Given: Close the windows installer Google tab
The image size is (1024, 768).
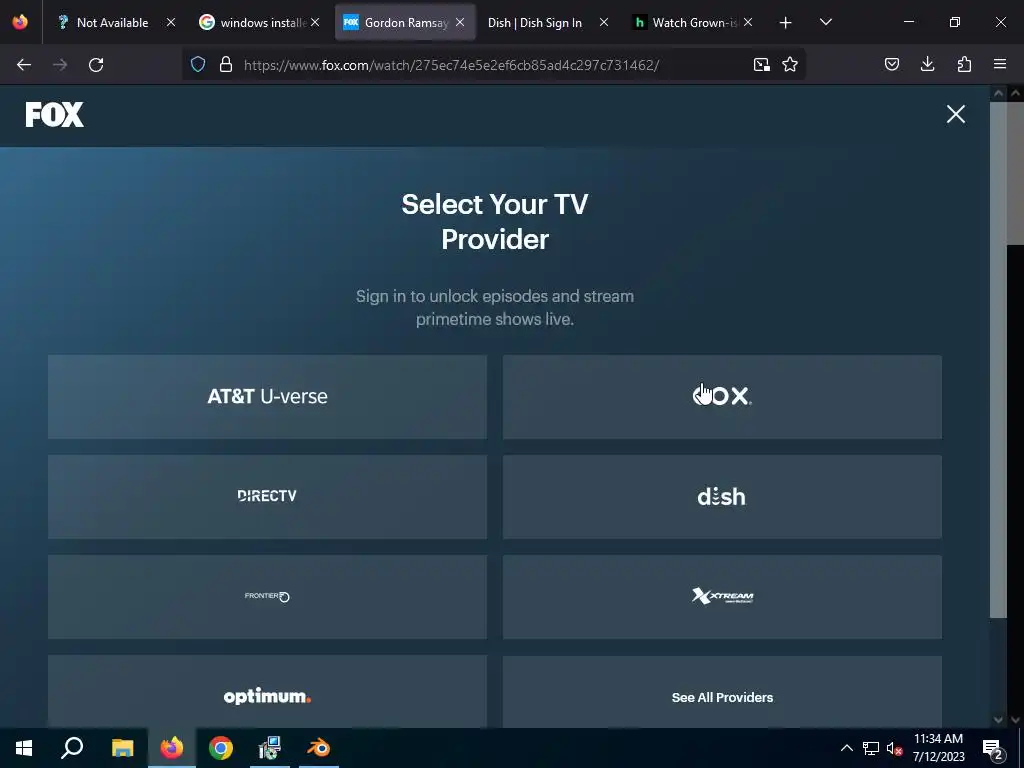Looking at the screenshot, I should pyautogui.click(x=315, y=23).
